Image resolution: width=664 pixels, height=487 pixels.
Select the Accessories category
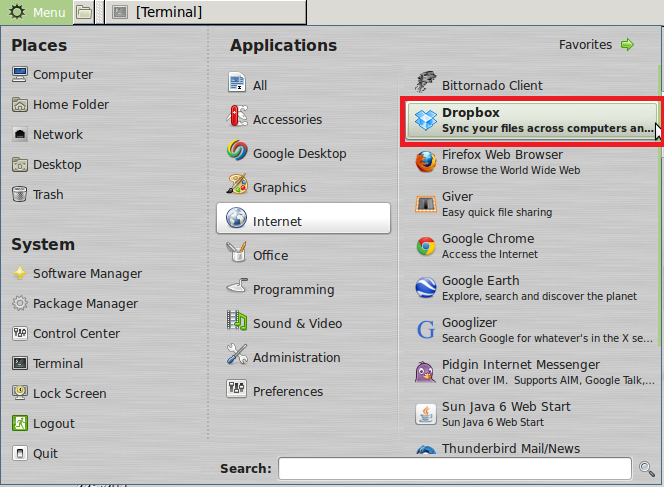tap(303, 116)
